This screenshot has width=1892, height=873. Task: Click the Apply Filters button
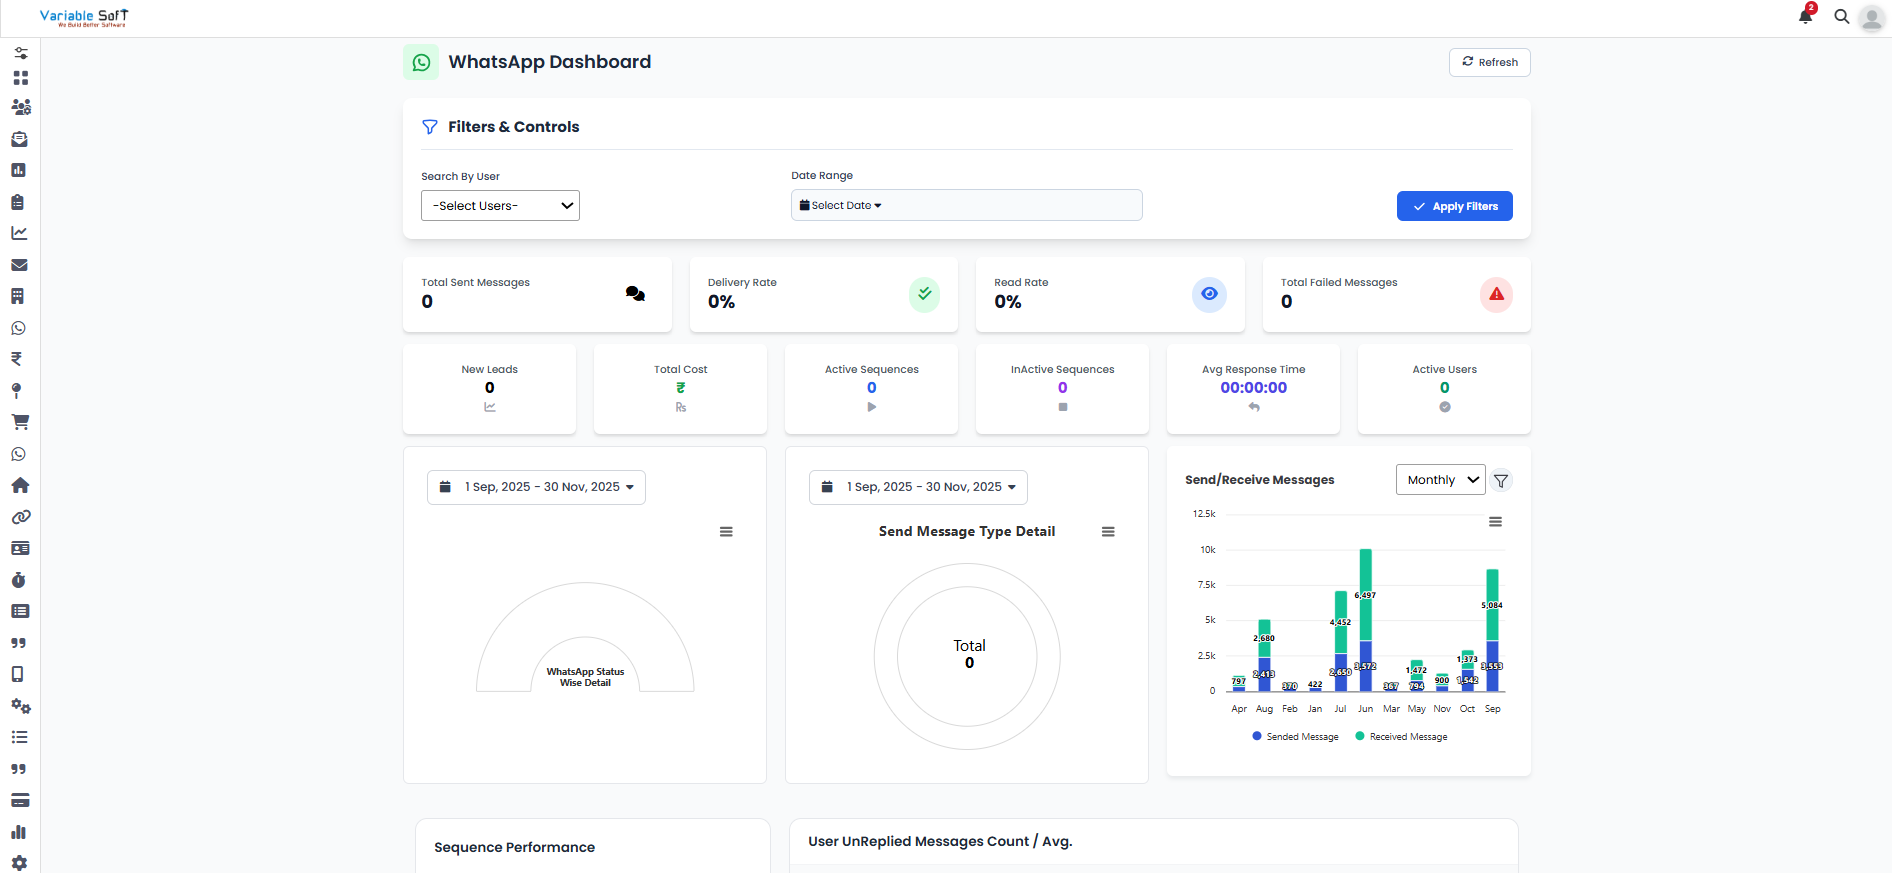point(1454,206)
